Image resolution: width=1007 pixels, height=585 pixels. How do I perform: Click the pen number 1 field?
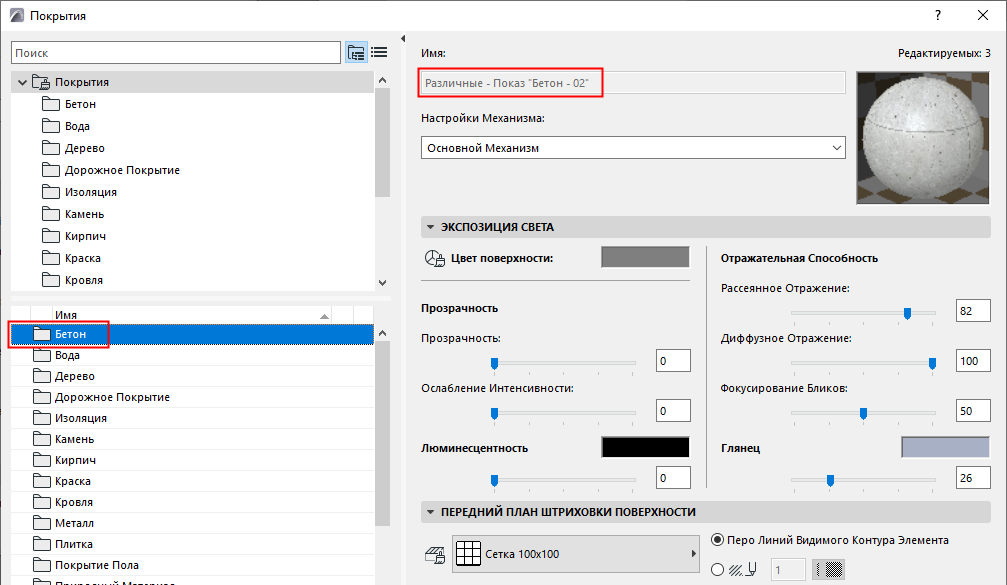point(787,570)
